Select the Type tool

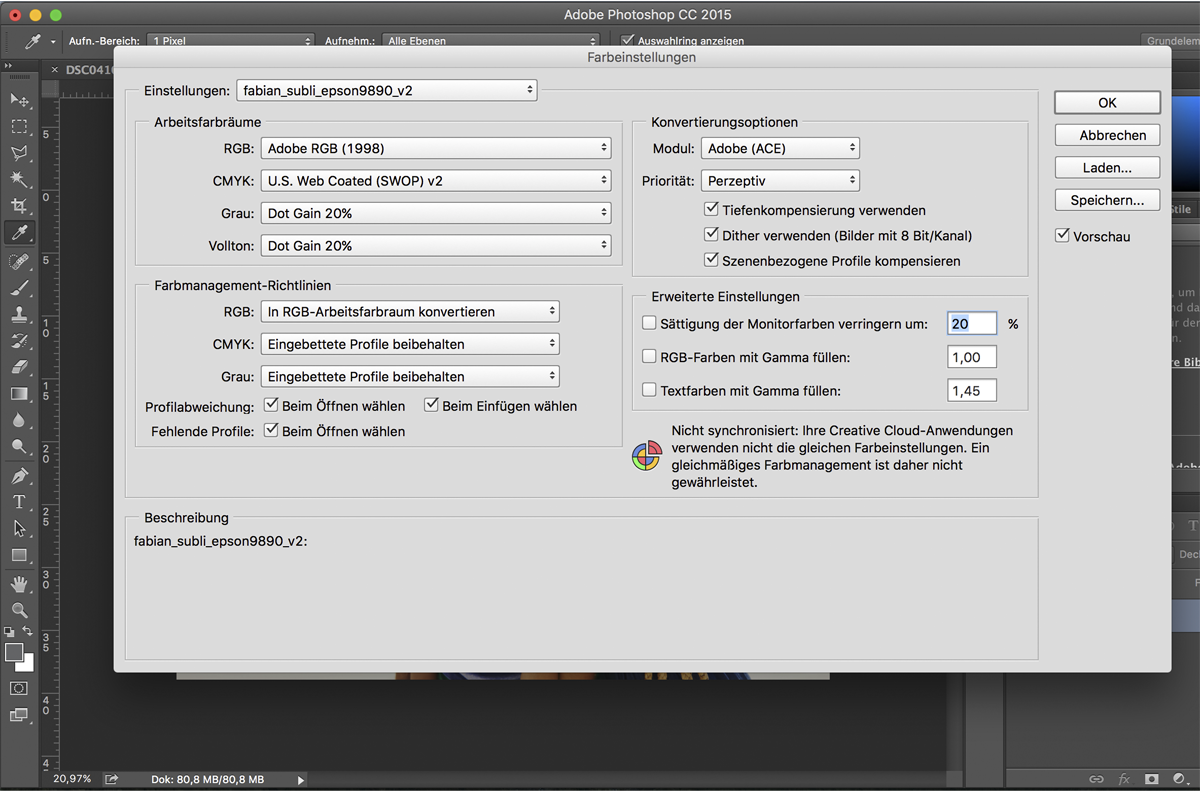click(19, 502)
